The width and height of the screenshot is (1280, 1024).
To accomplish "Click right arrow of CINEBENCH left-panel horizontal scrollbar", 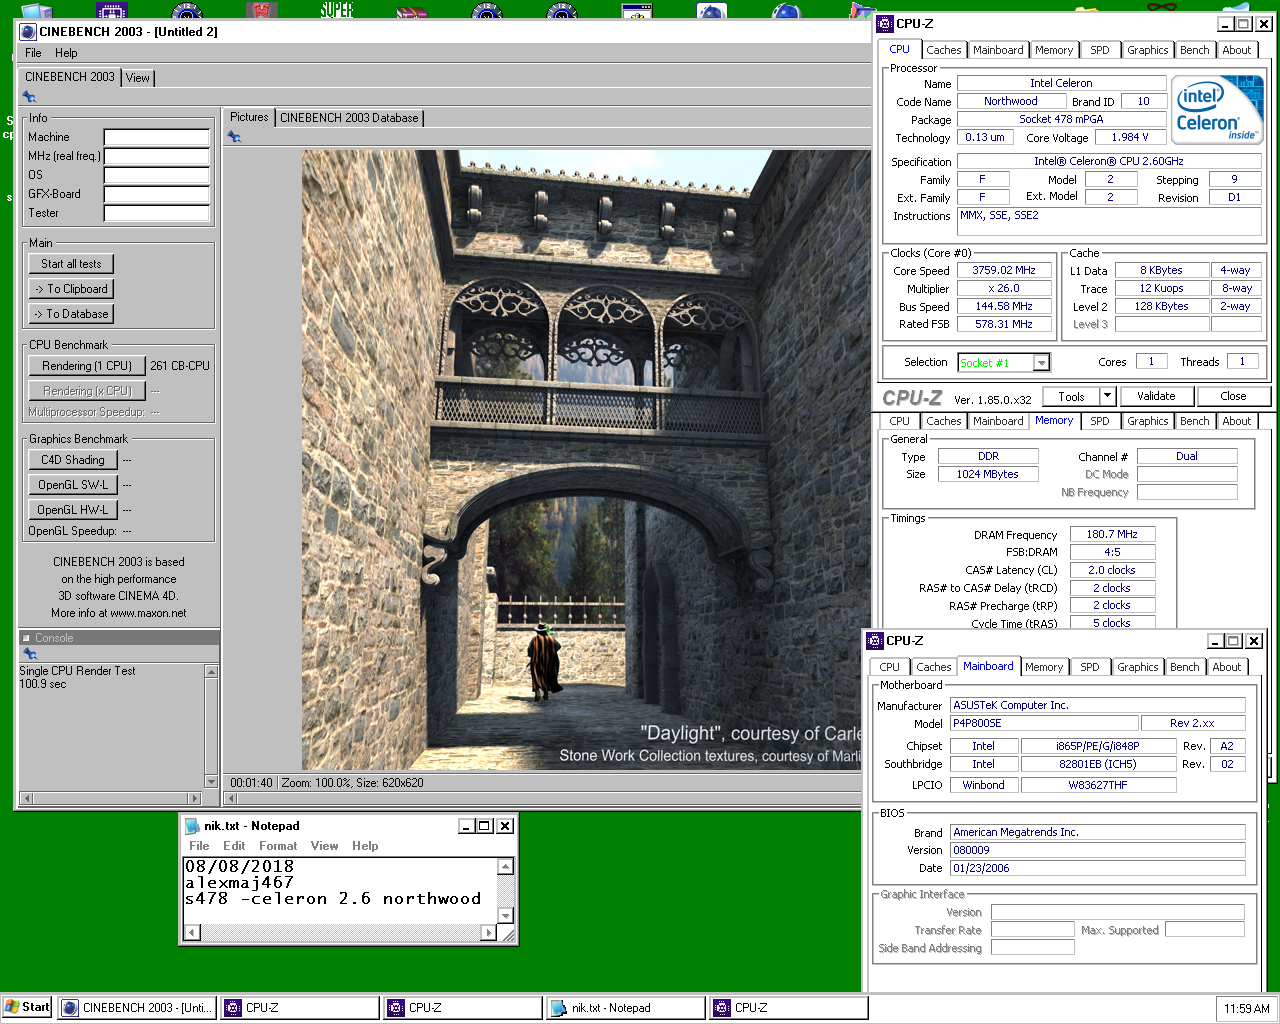I will [x=196, y=798].
